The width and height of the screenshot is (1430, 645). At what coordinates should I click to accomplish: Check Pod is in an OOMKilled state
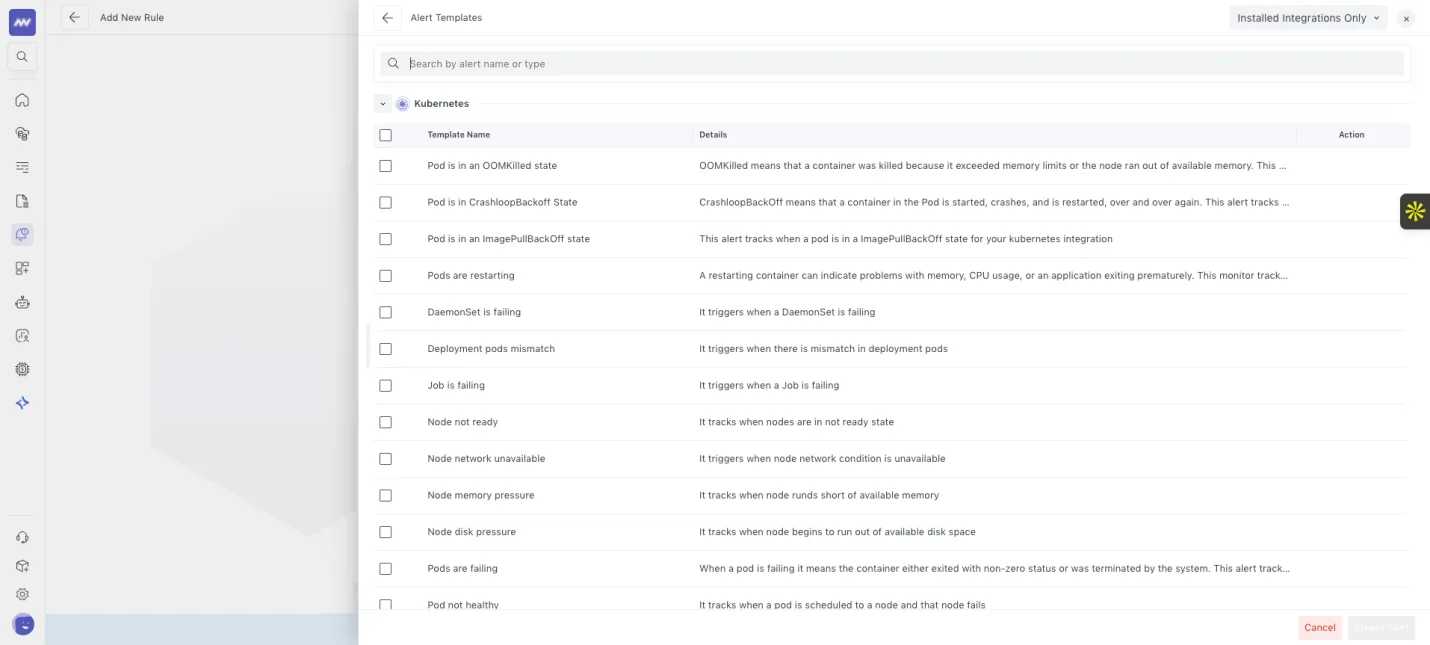tap(385, 166)
